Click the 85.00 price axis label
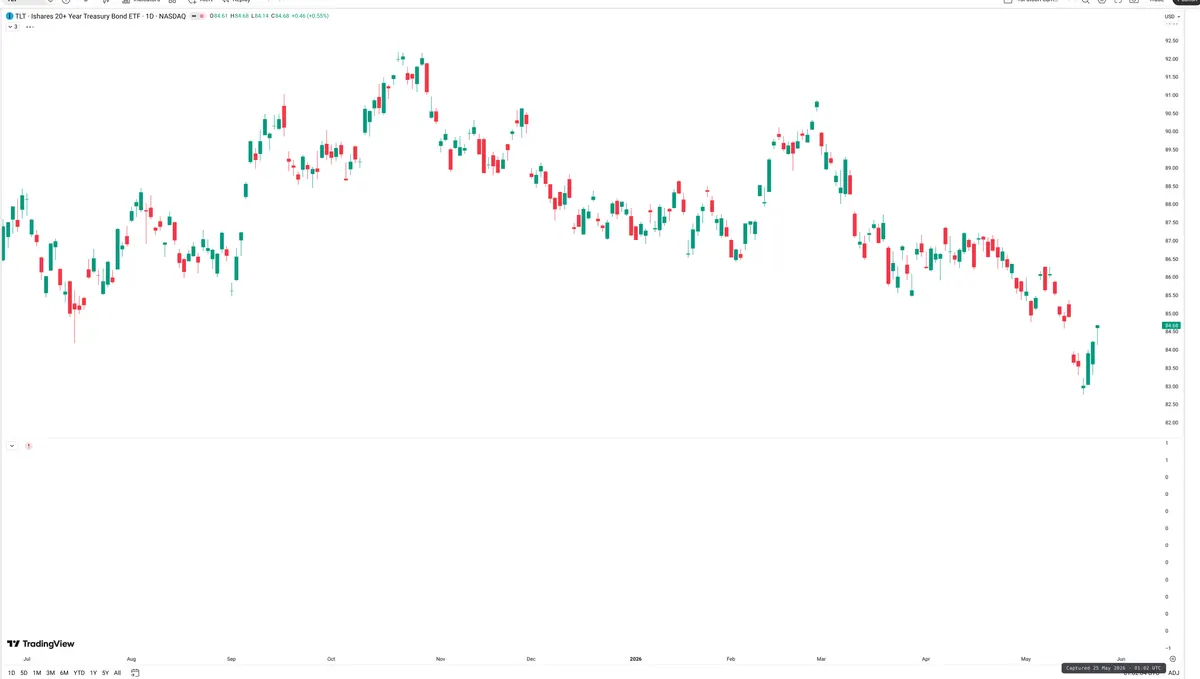1200x679 pixels. click(x=1171, y=314)
